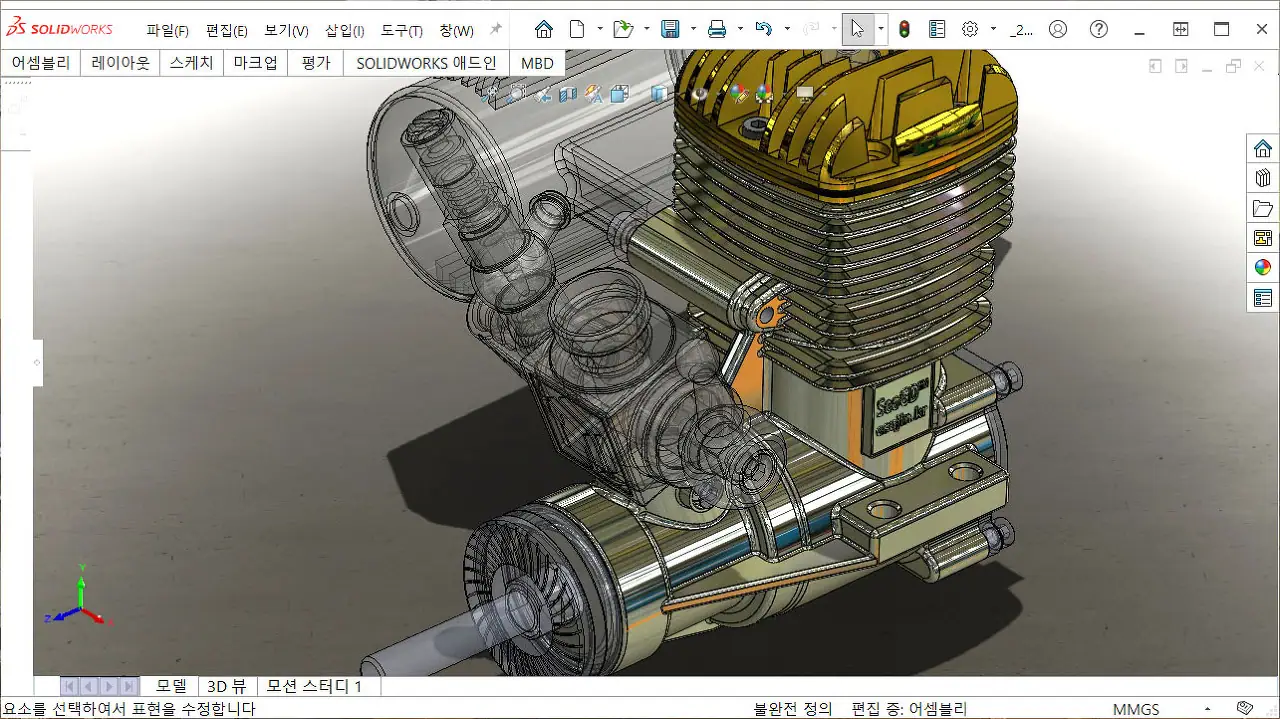The image size is (1280, 719).
Task: Switch to the 스케치 tab
Action: (191, 63)
